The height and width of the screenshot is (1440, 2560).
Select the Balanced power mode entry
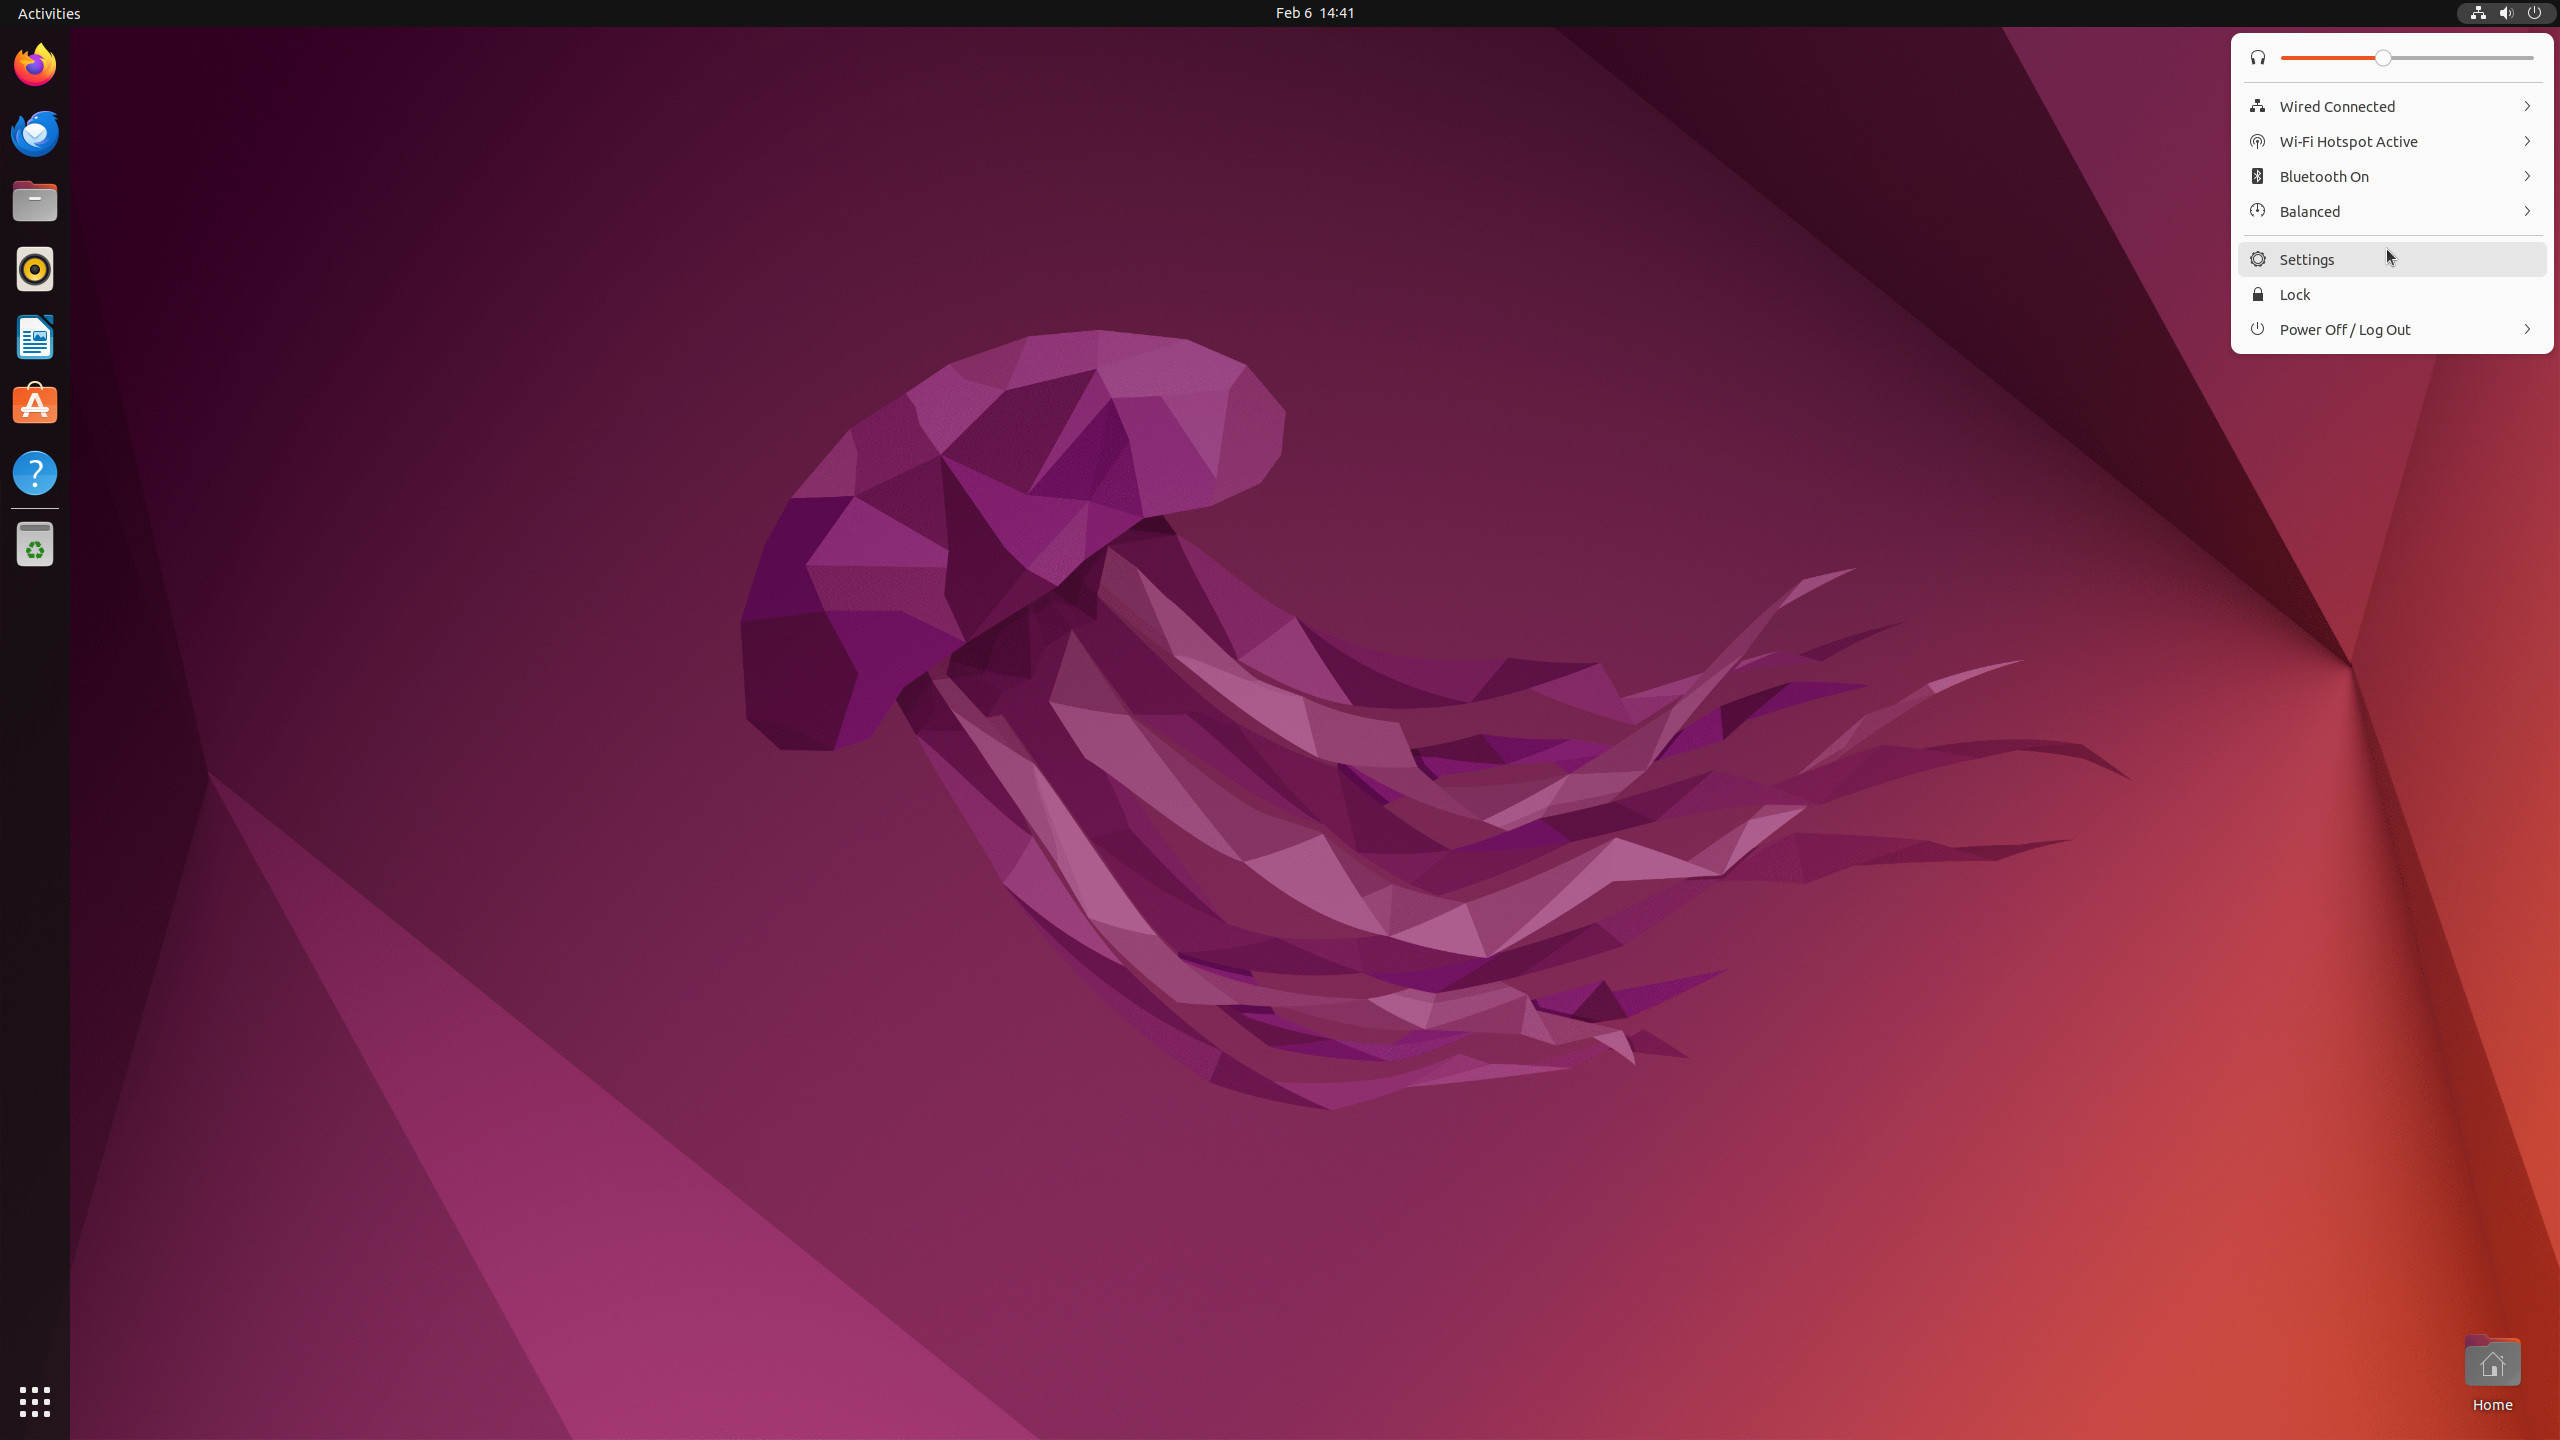[2392, 211]
